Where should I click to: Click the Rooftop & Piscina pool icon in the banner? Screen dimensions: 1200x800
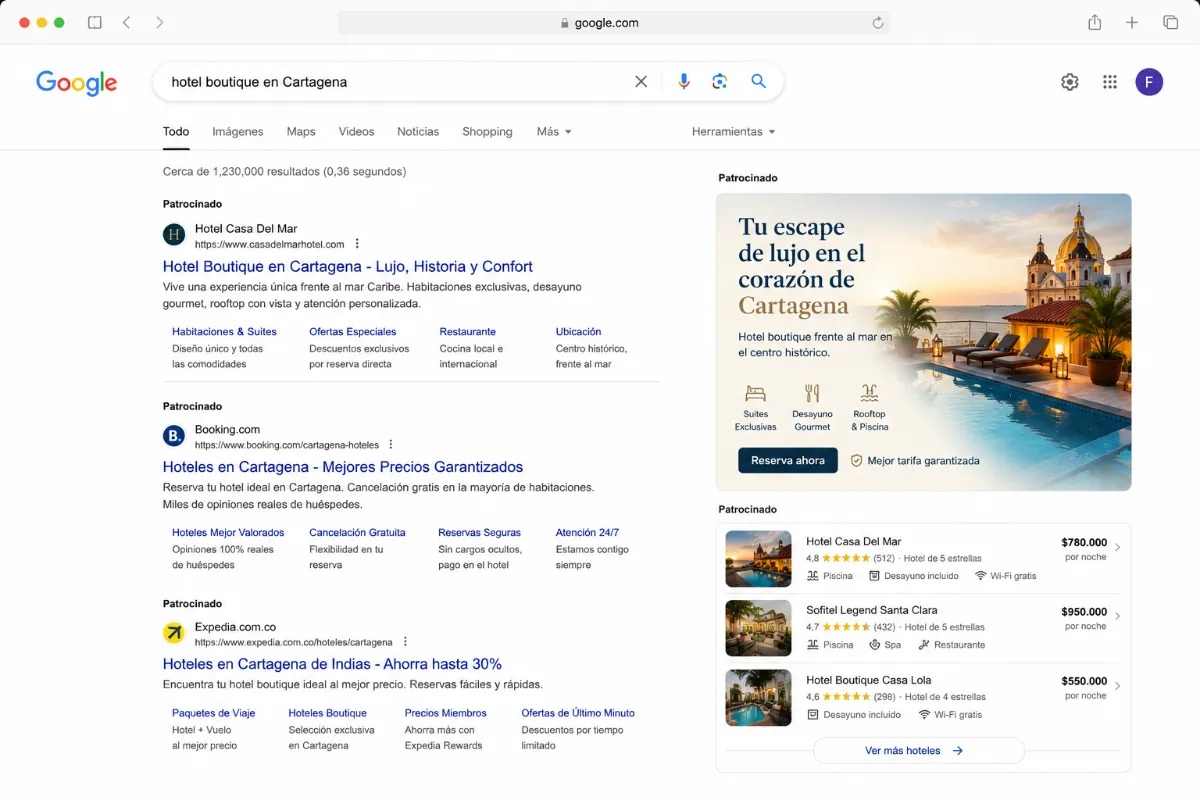[869, 393]
